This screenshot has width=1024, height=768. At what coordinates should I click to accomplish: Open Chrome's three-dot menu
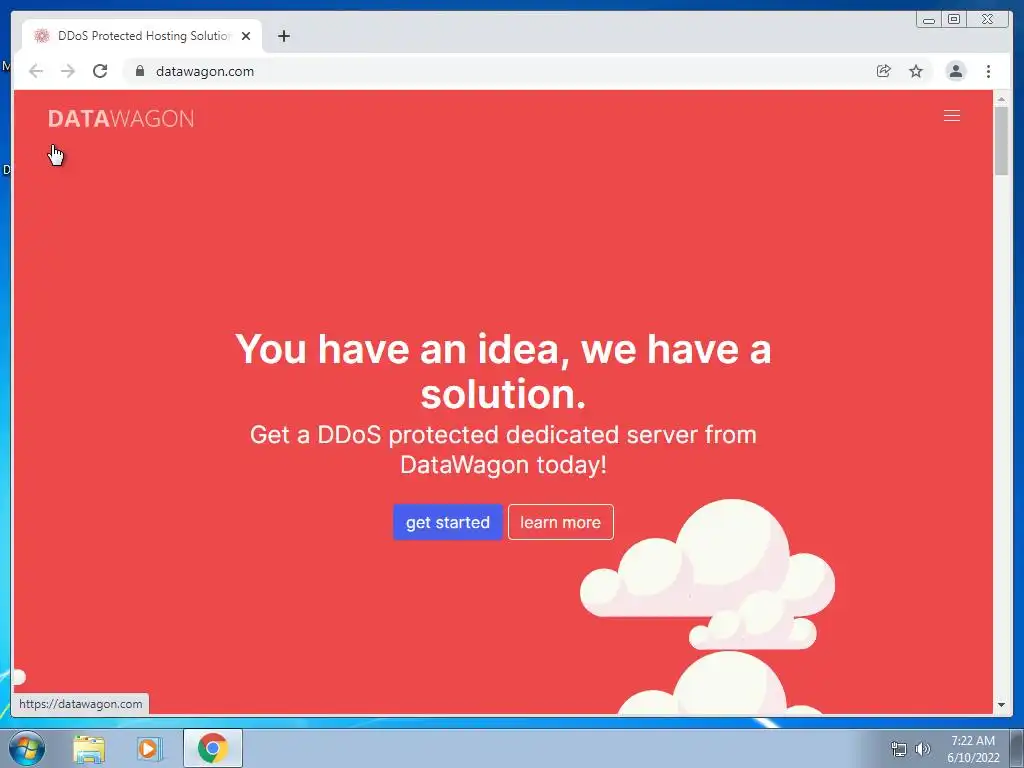coord(988,71)
